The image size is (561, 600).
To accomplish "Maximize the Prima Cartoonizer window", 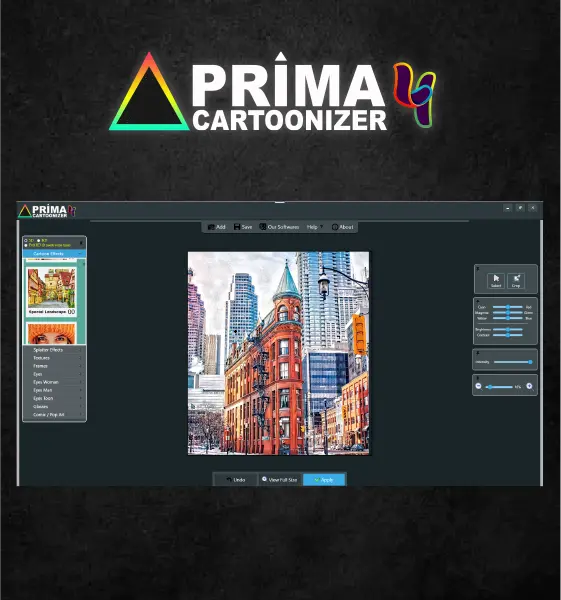I will point(520,208).
